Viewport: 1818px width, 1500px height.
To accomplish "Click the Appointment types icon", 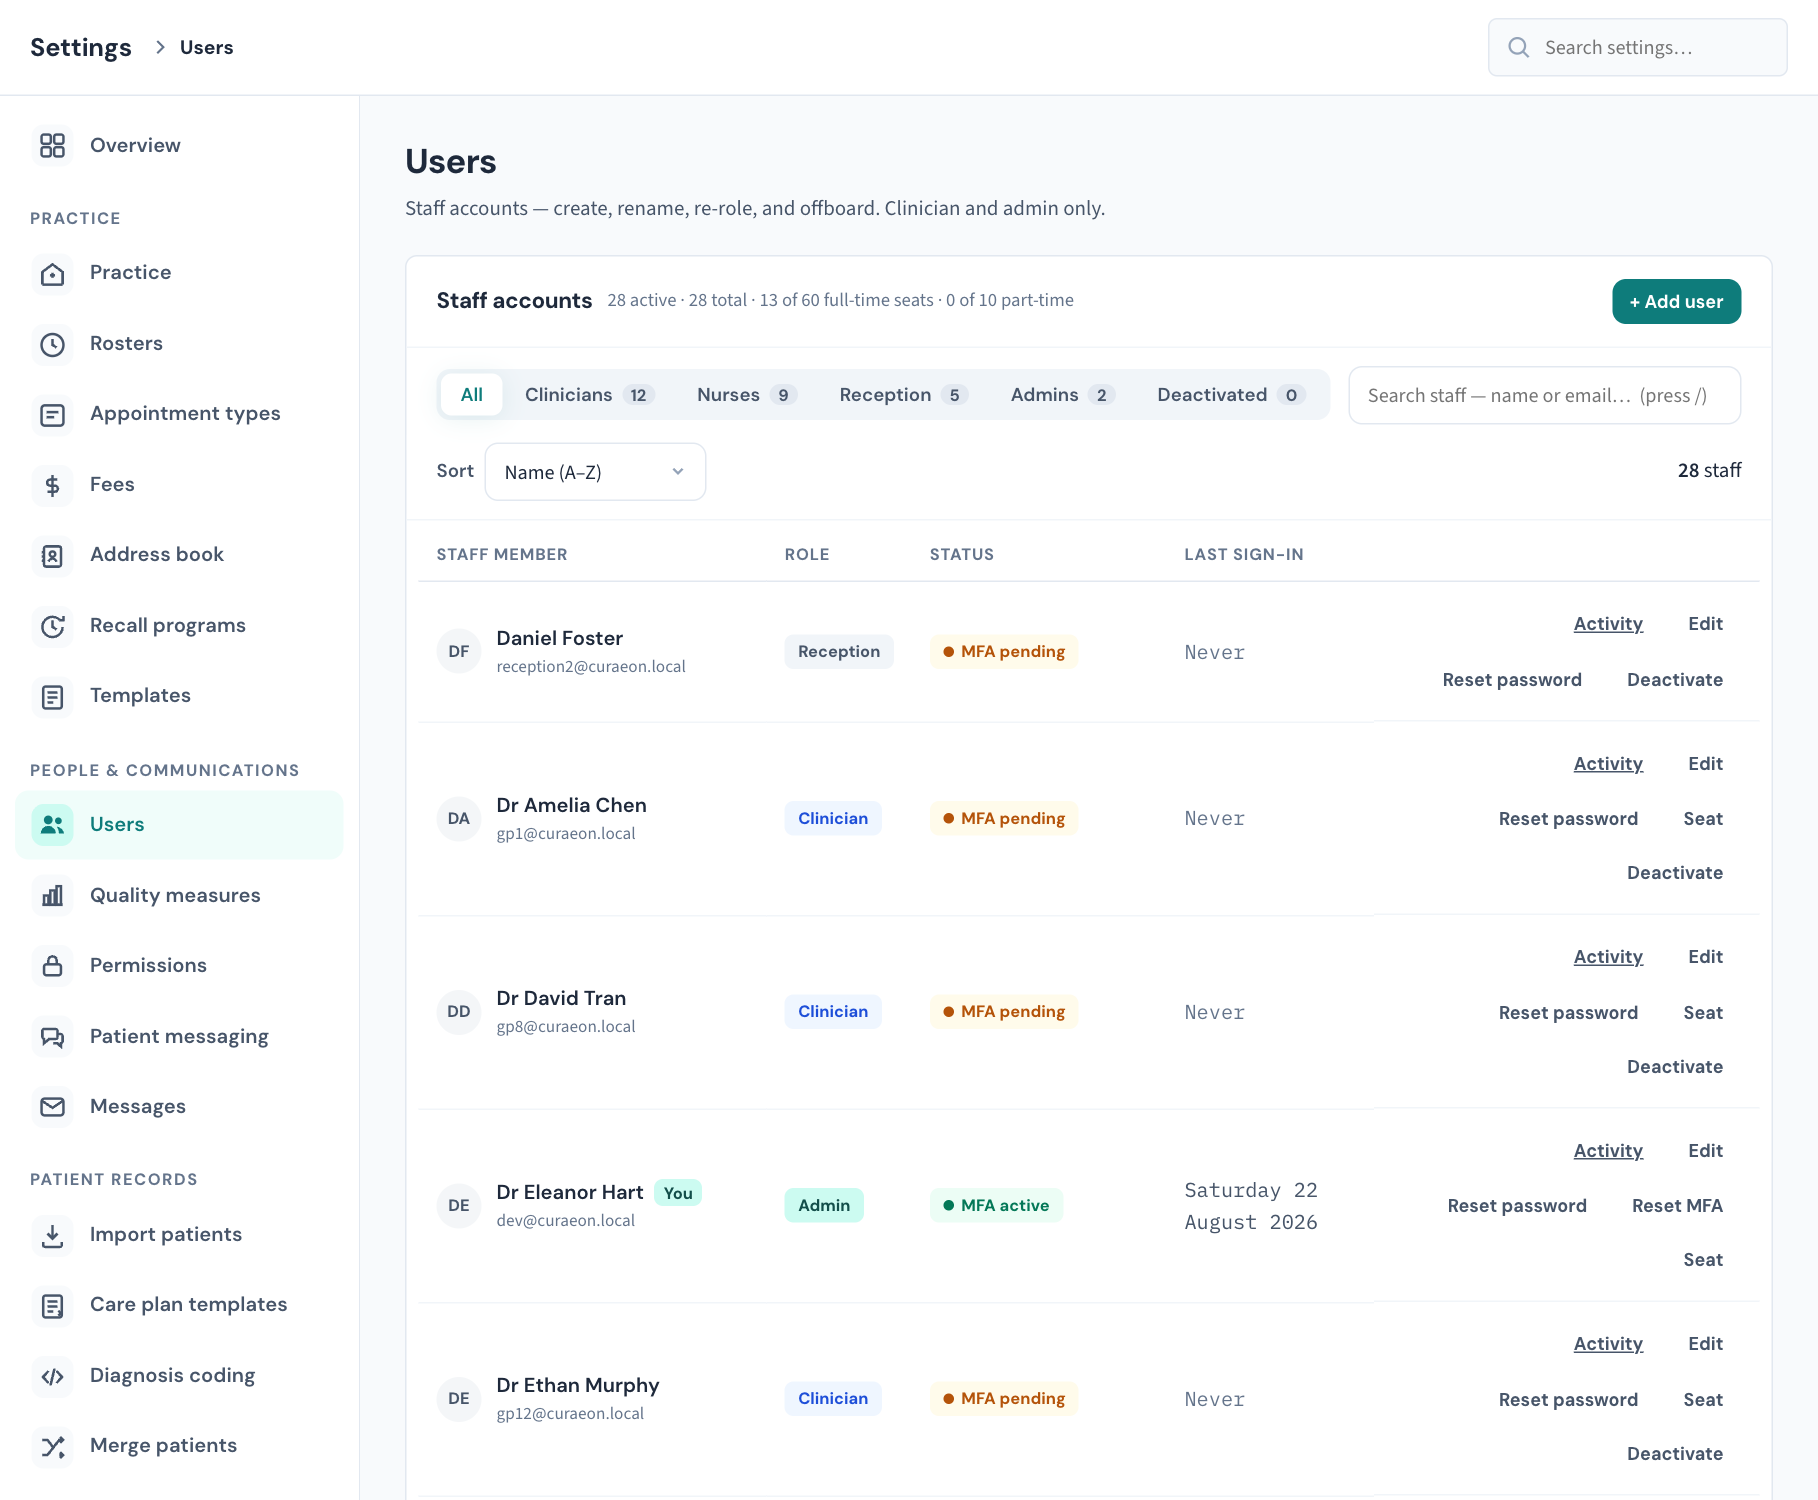I will [x=52, y=415].
